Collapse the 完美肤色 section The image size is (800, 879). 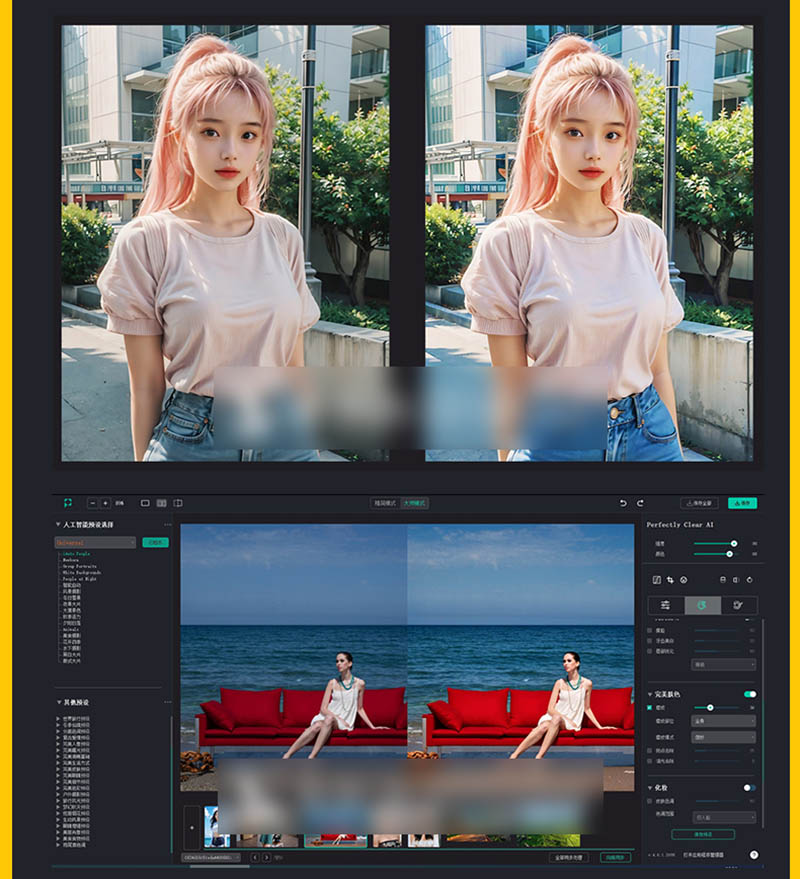pos(650,694)
